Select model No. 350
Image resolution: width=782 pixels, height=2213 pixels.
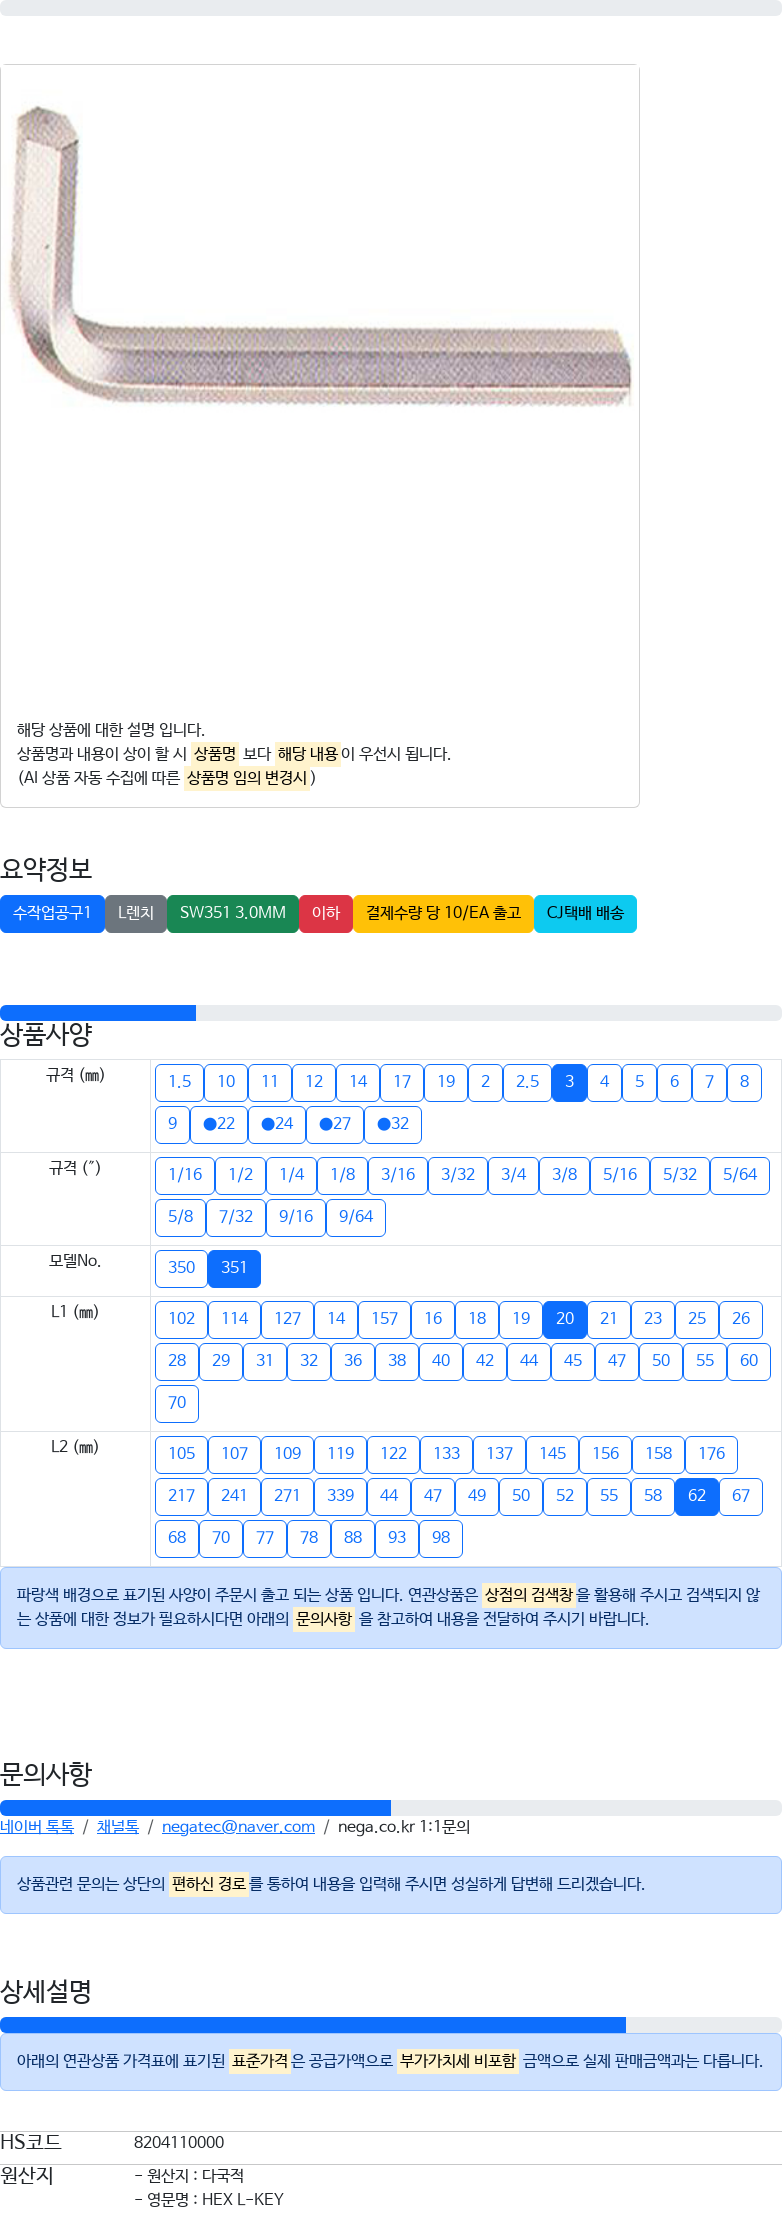[181, 1268]
